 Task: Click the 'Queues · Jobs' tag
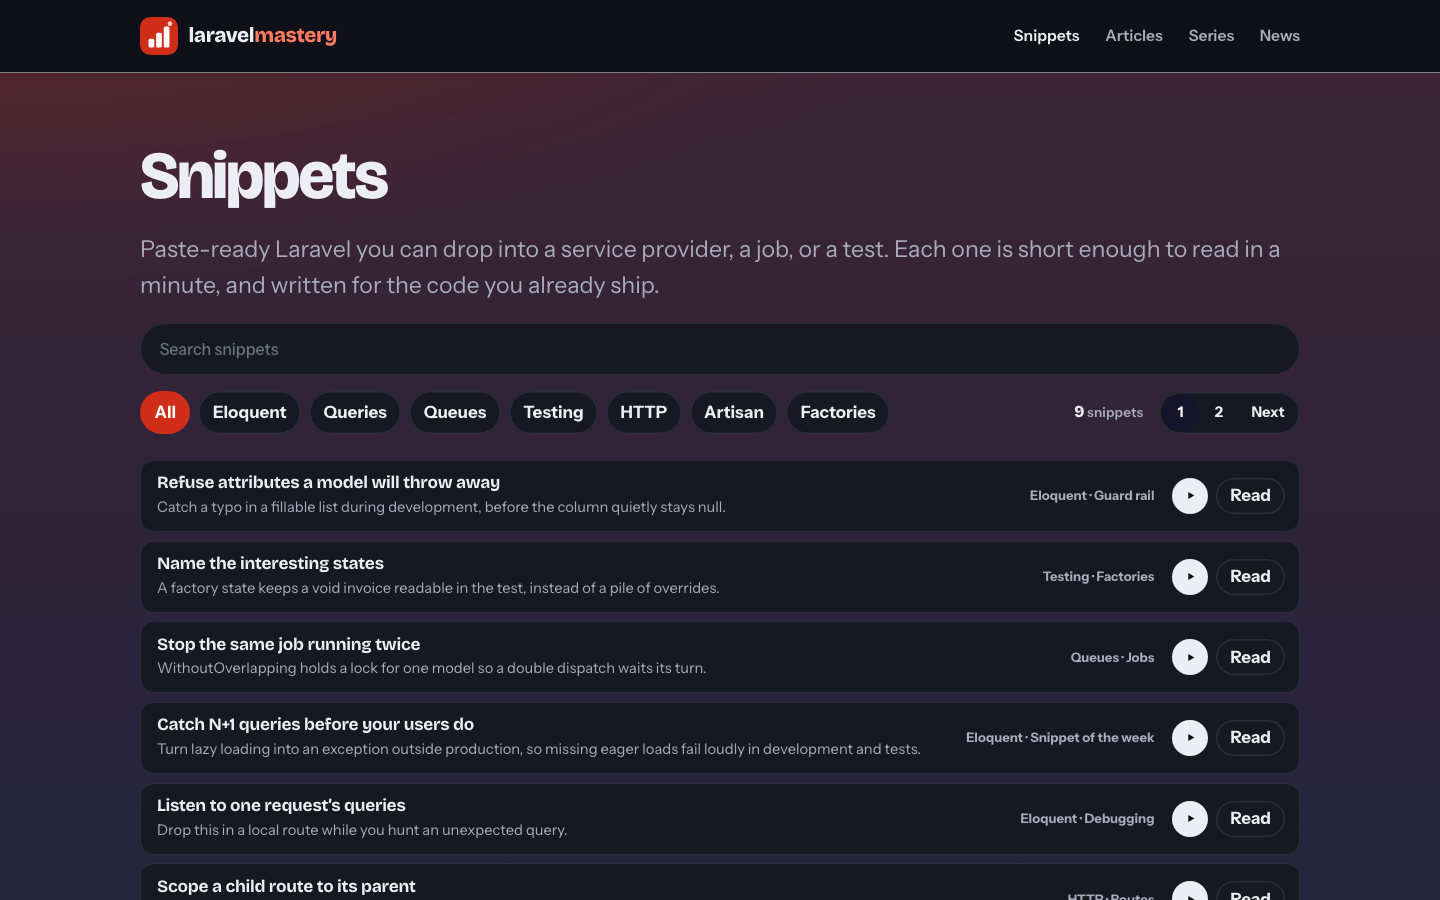click(1112, 657)
